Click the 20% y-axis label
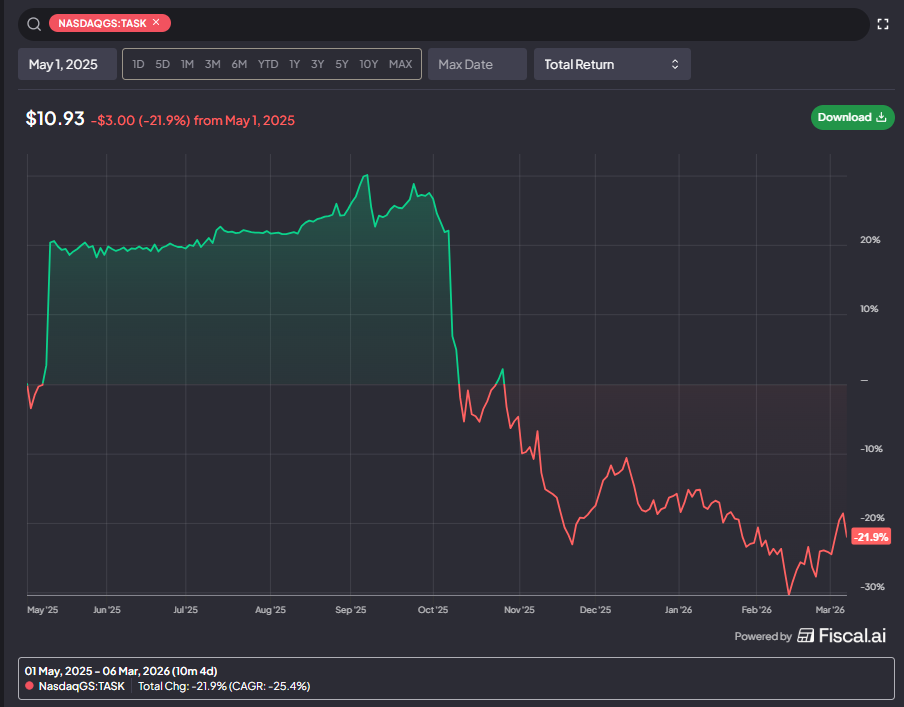This screenshot has height=707, width=904. coord(870,240)
